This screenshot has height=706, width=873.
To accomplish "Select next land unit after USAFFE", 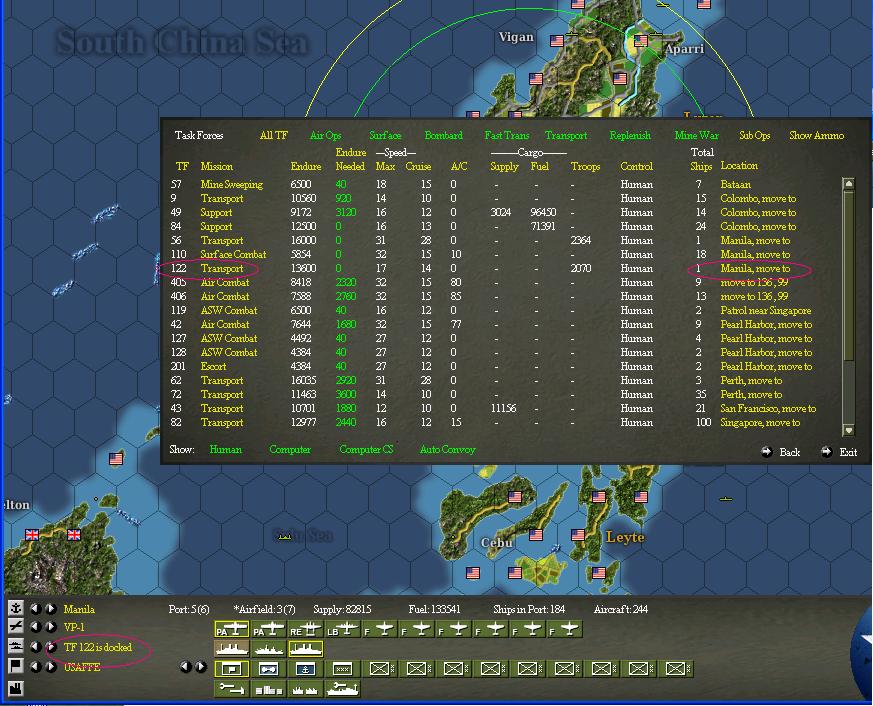I will click(x=50, y=666).
